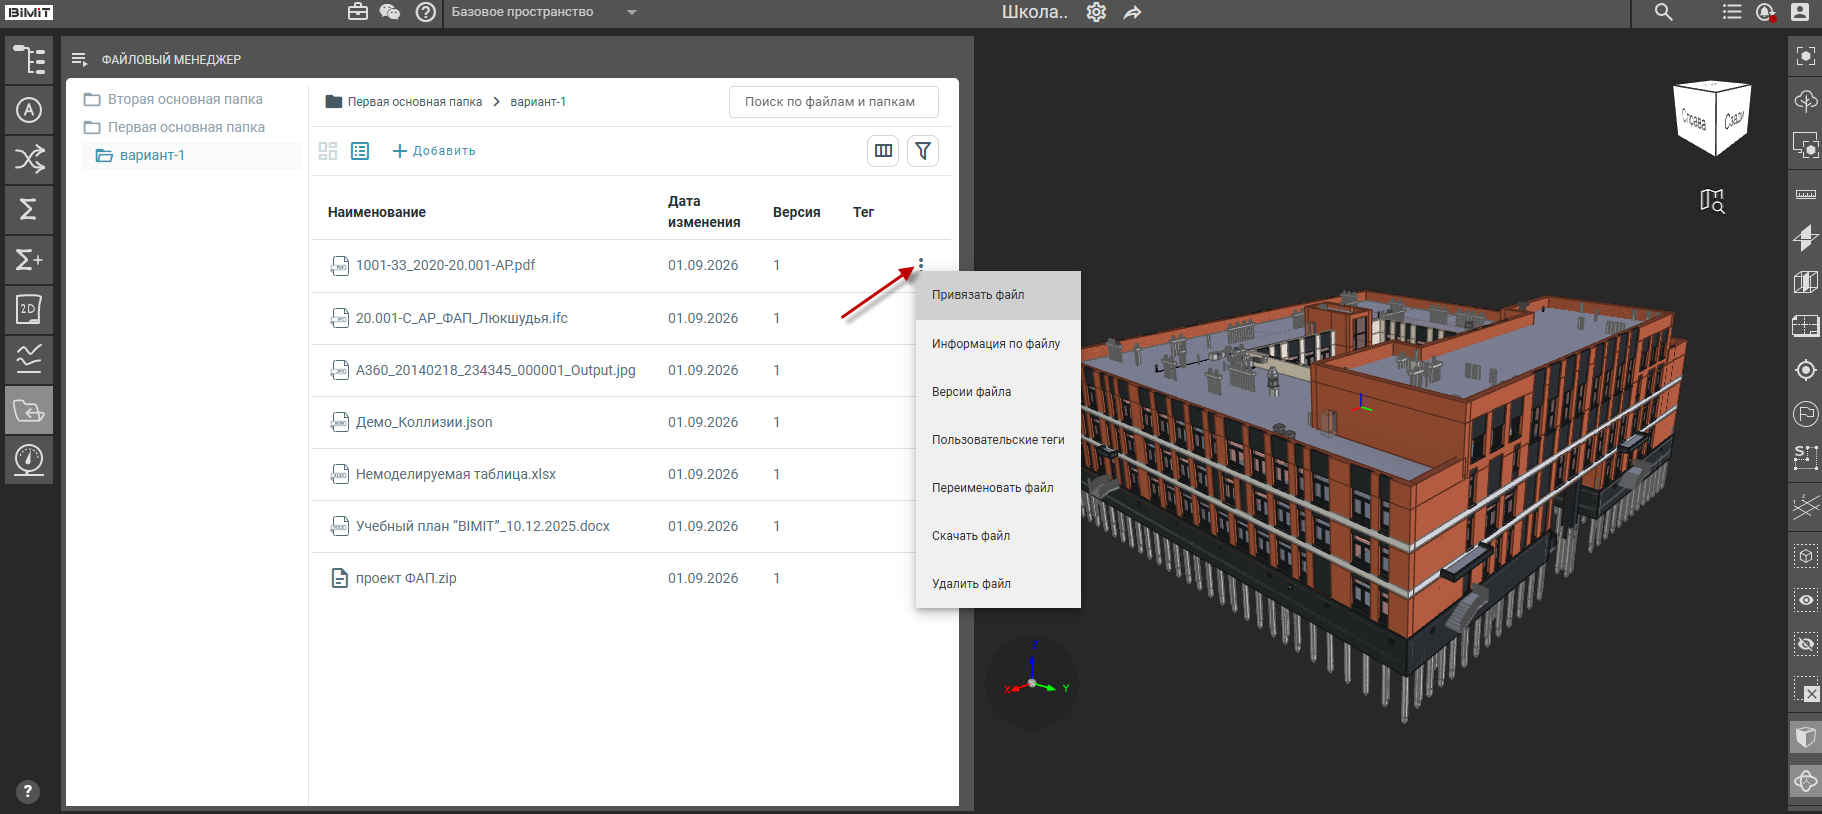Open the chat messages icon

pos(390,12)
